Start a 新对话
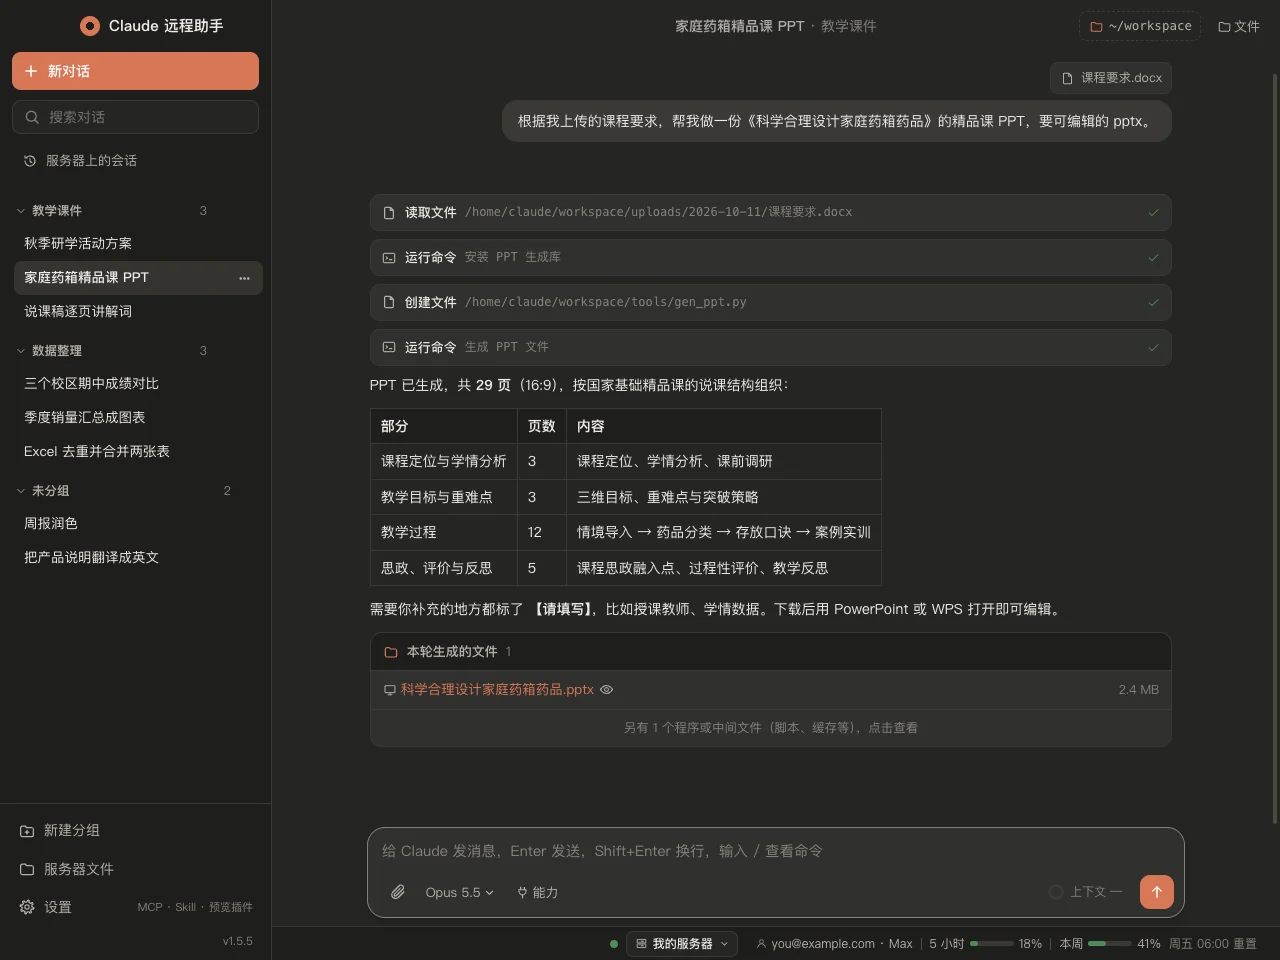Image resolution: width=1280 pixels, height=960 pixels. 135,71
